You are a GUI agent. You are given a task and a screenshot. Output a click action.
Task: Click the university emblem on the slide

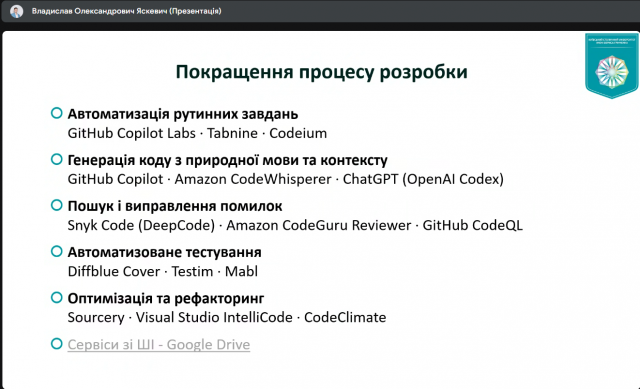(611, 66)
